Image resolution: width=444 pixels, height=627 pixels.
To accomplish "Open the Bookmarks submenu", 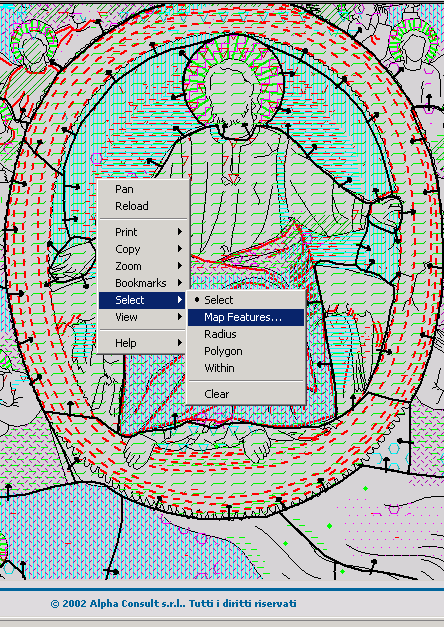I will (x=142, y=283).
